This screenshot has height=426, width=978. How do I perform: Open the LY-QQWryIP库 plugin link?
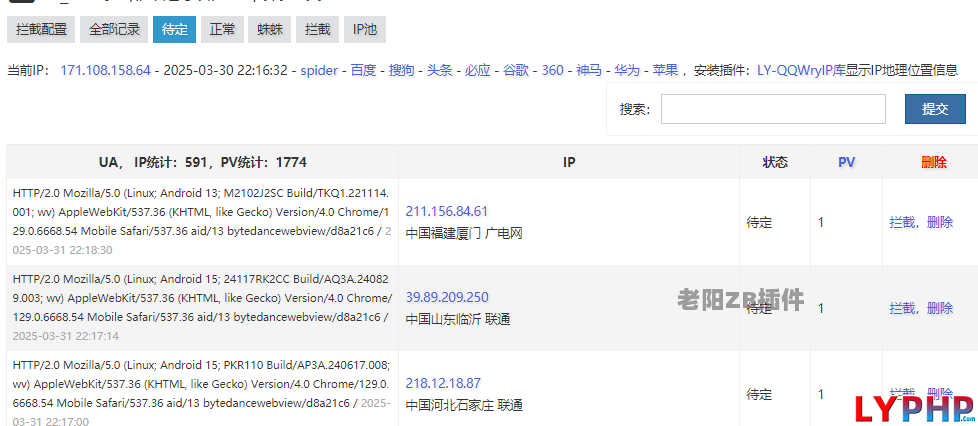pos(801,70)
